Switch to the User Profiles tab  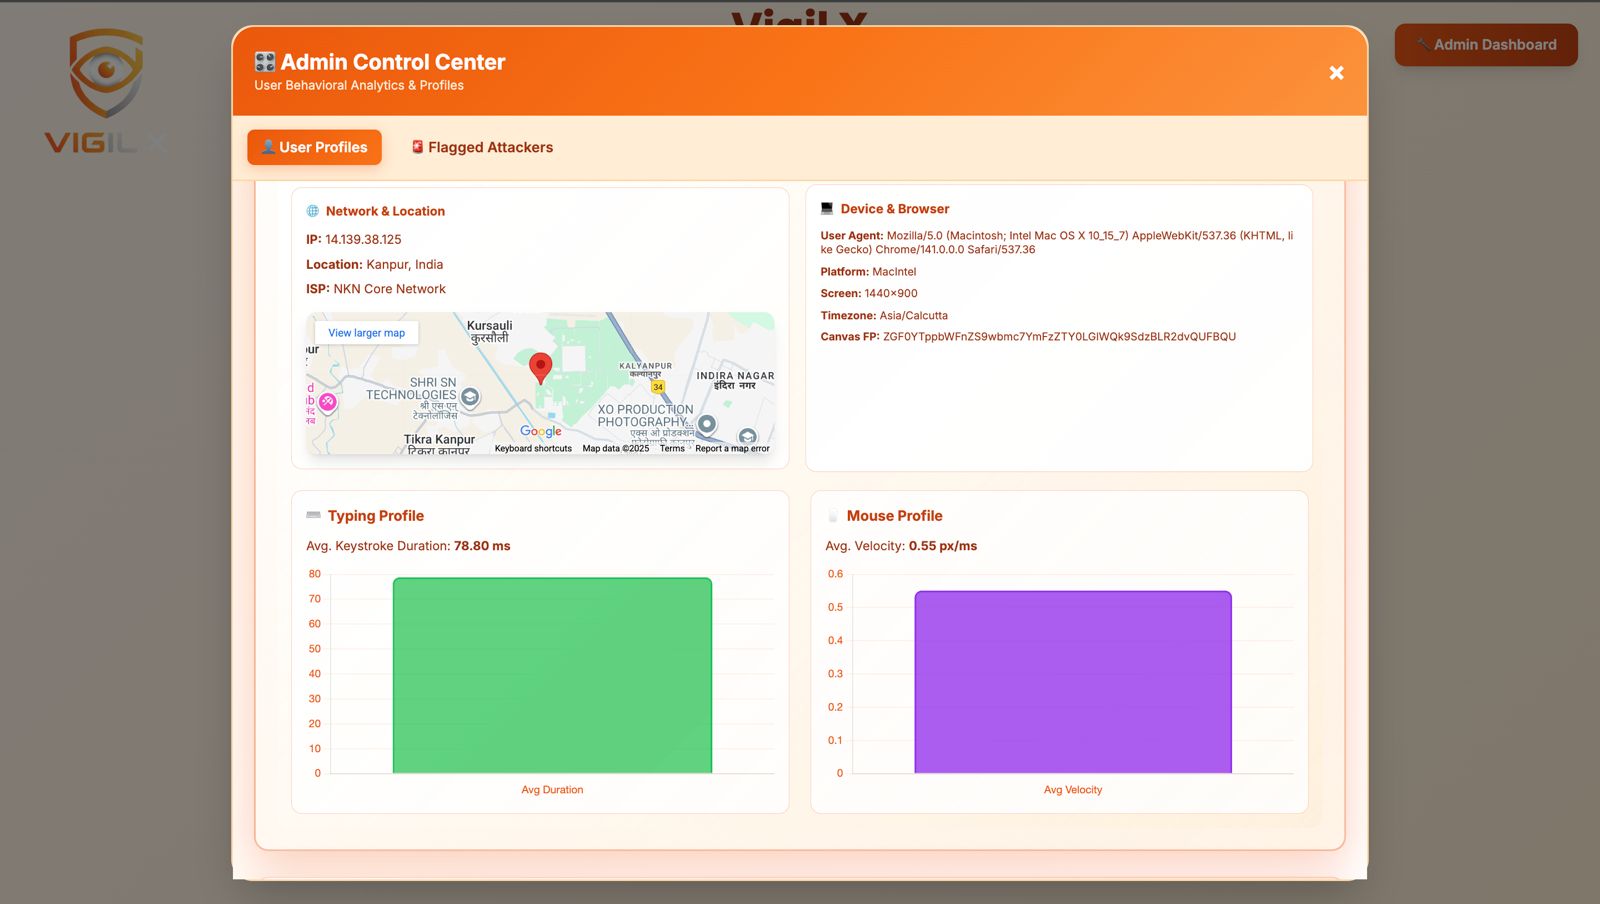point(315,147)
